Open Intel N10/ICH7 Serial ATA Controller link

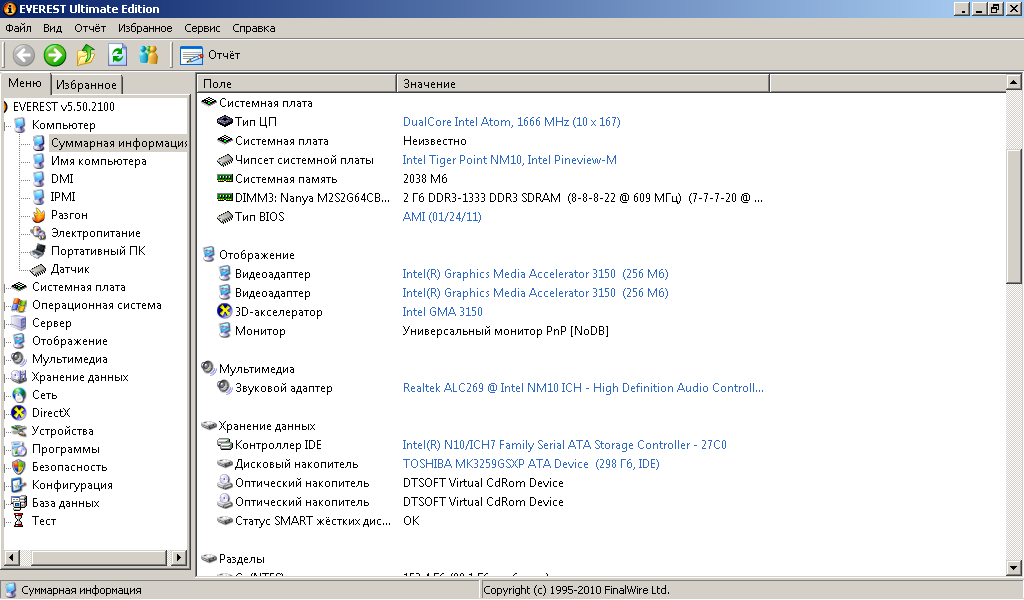(564, 445)
